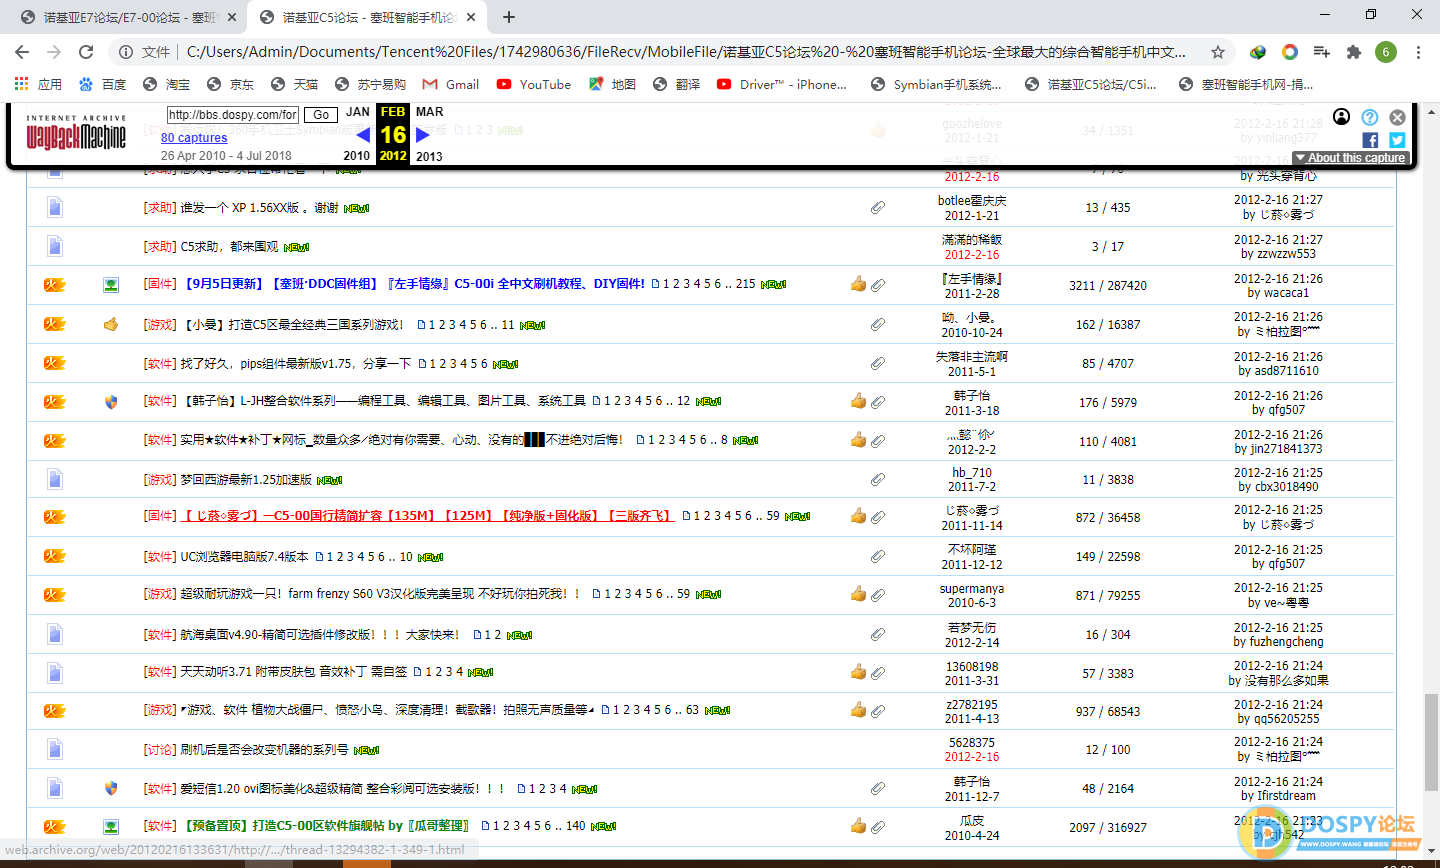Viewport: 1440px width, 868px height.
Task: Open the 翻译 bookmark
Action: pyautogui.click(x=676, y=84)
